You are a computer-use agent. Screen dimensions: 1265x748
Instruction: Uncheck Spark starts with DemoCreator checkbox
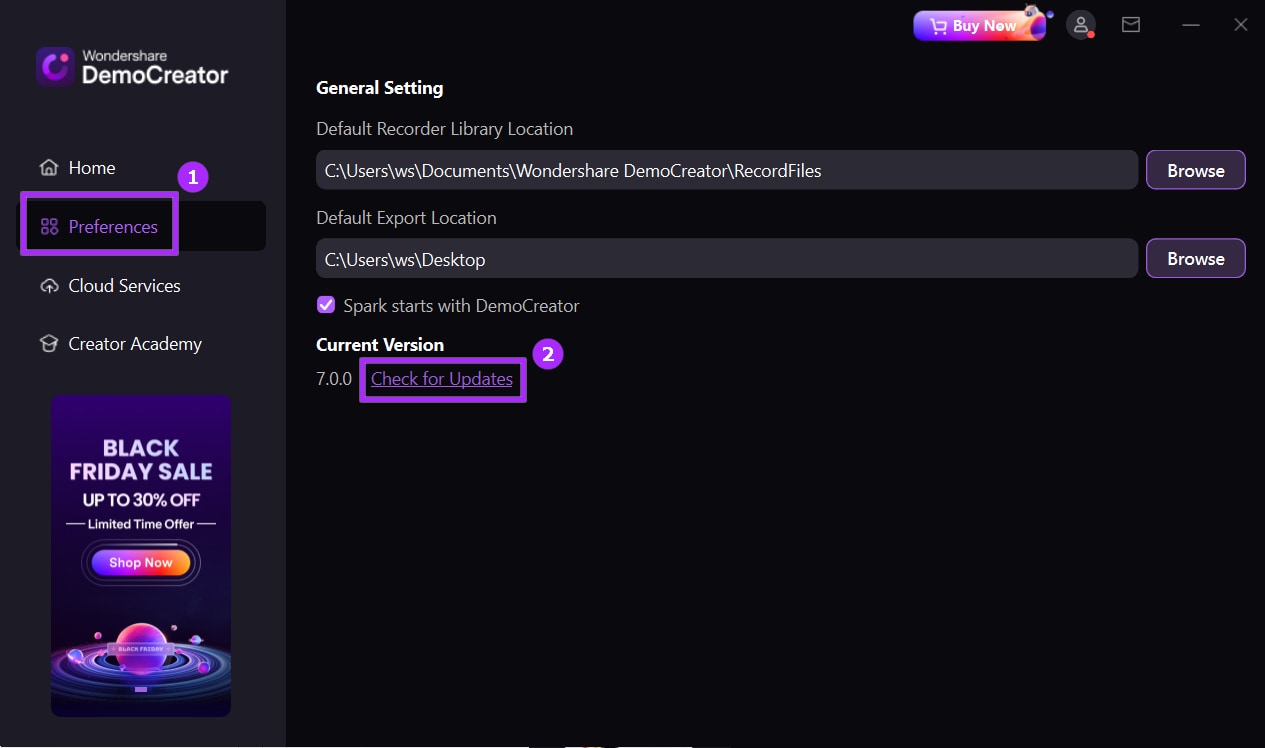pos(326,305)
